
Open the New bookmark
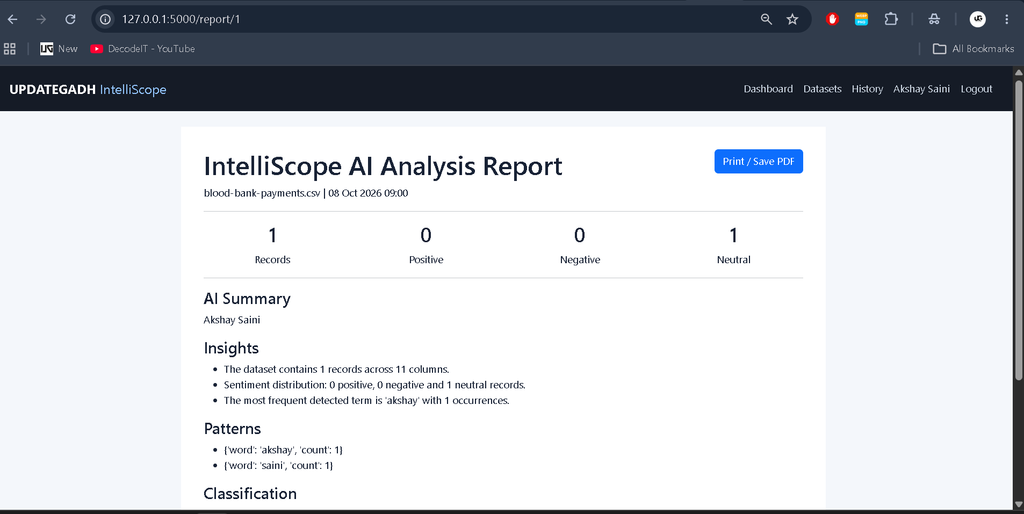pos(59,49)
